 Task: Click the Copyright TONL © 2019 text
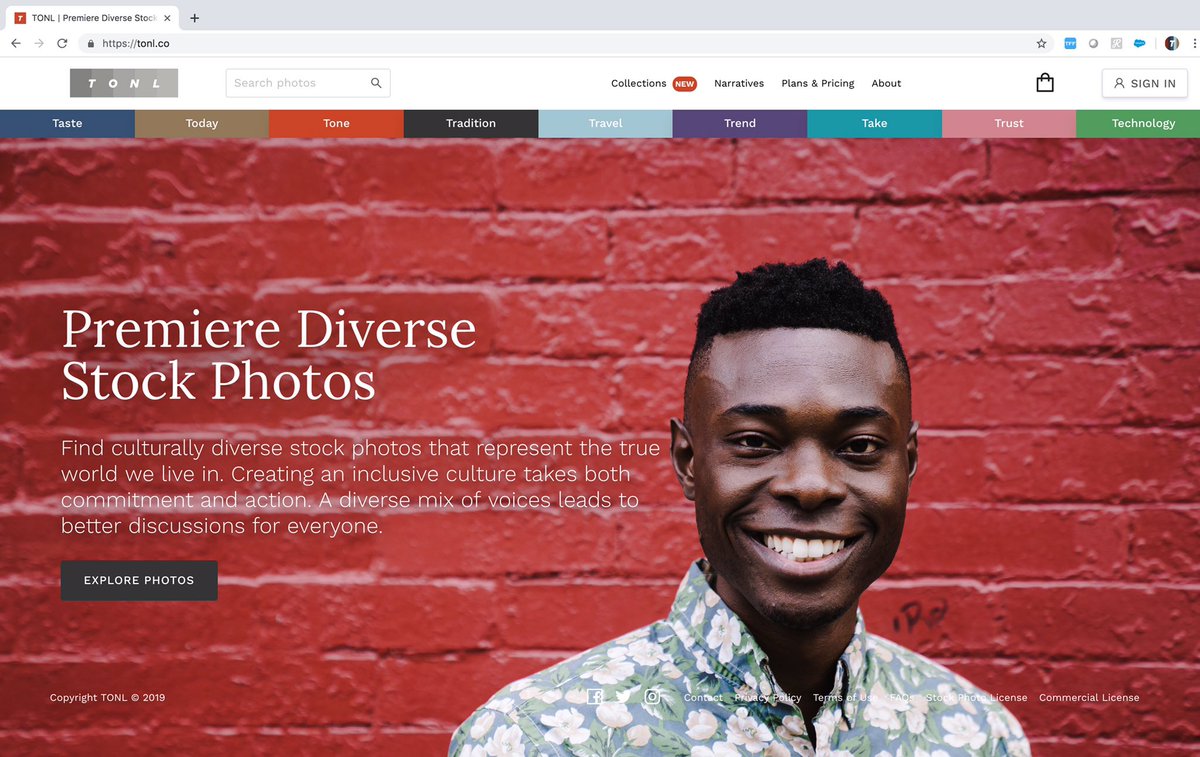coord(108,697)
